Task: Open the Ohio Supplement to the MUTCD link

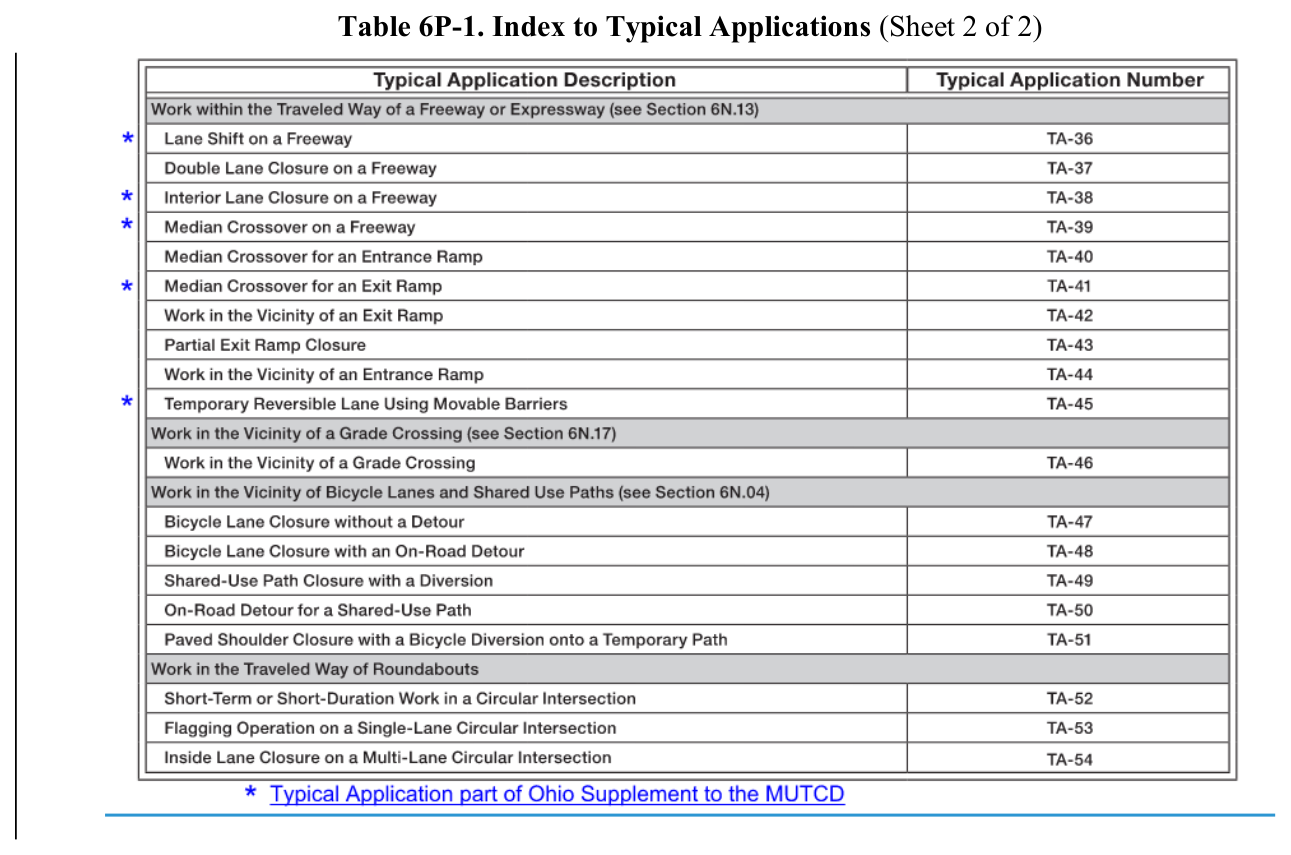Action: tap(557, 794)
